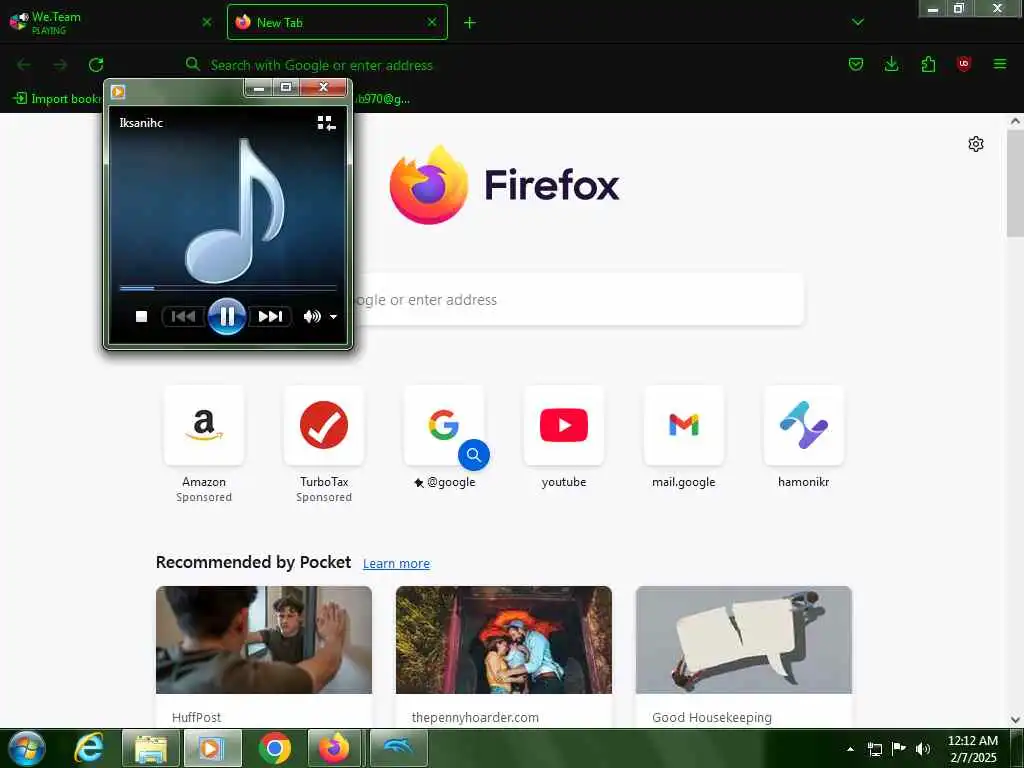Reload the current Firefox page
1024x768 pixels.
(x=96, y=65)
